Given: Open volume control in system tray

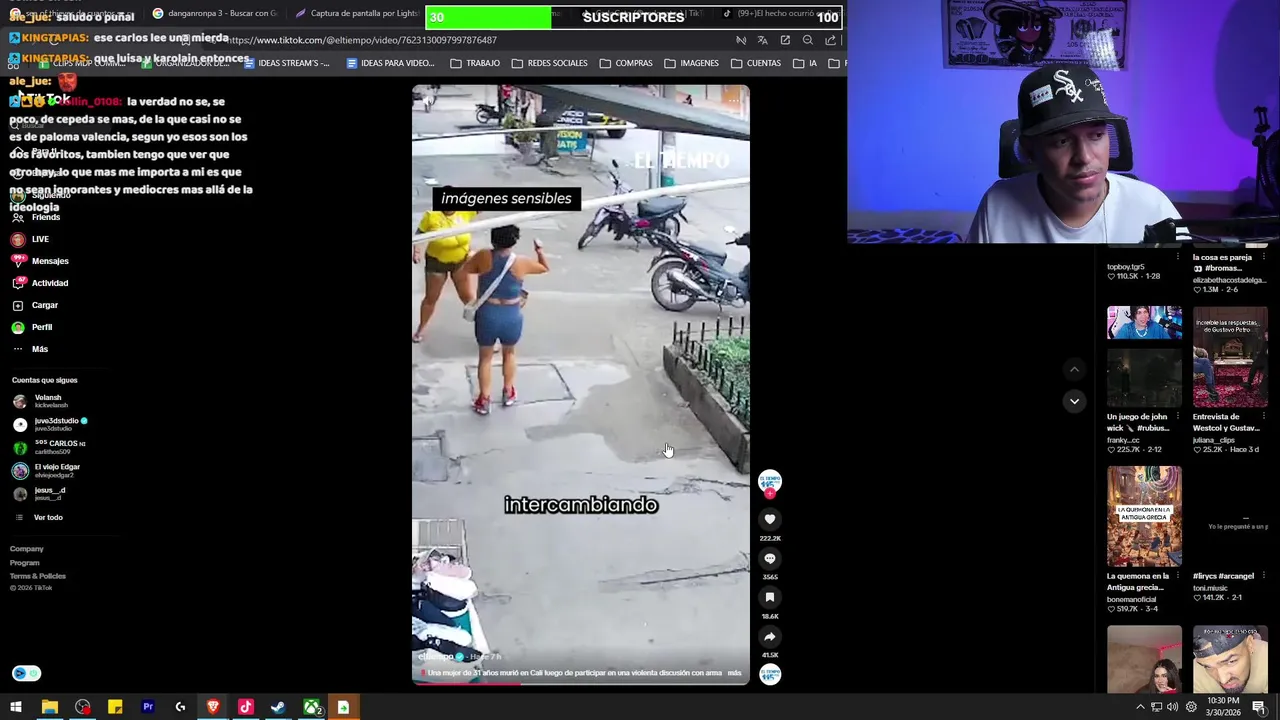Looking at the screenshot, I should coord(1174,707).
